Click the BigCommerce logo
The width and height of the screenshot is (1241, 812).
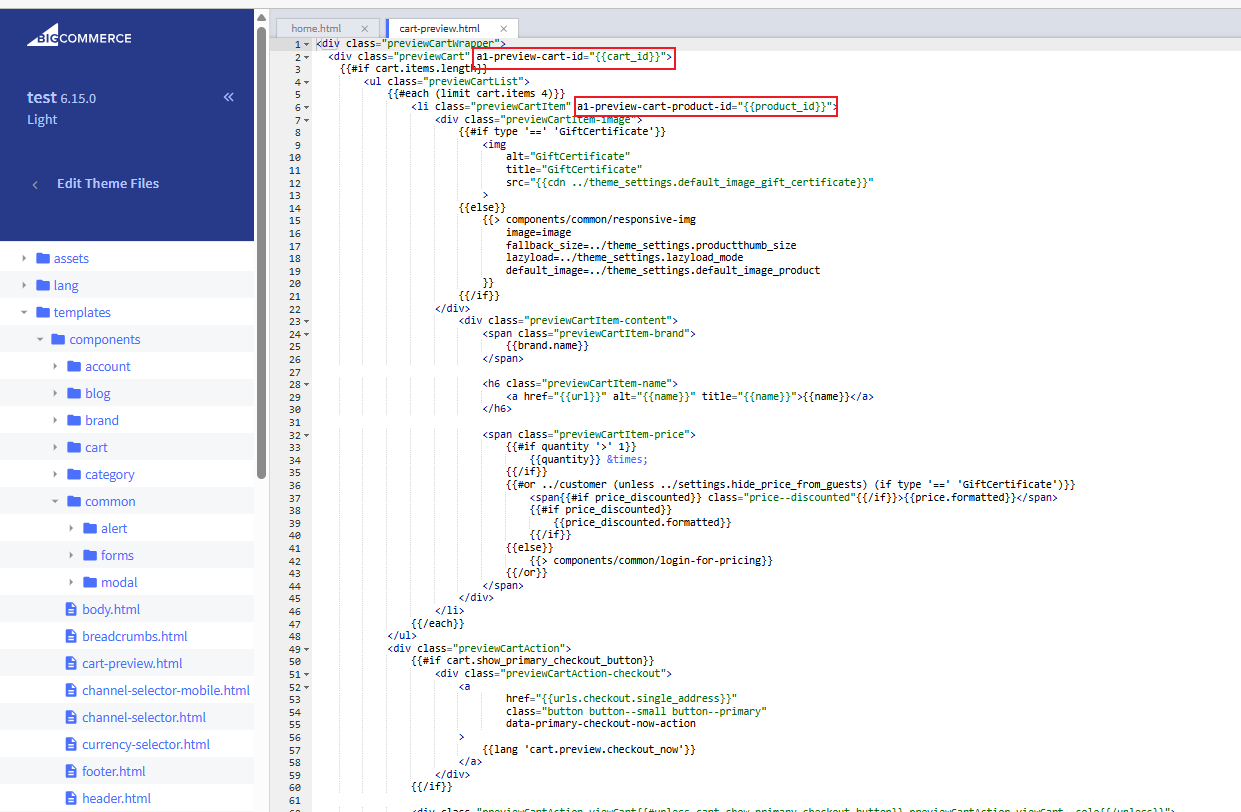click(x=79, y=38)
